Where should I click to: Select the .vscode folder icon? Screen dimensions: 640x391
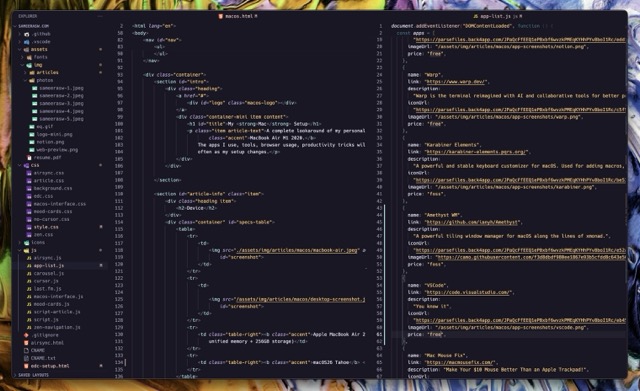click(27, 42)
